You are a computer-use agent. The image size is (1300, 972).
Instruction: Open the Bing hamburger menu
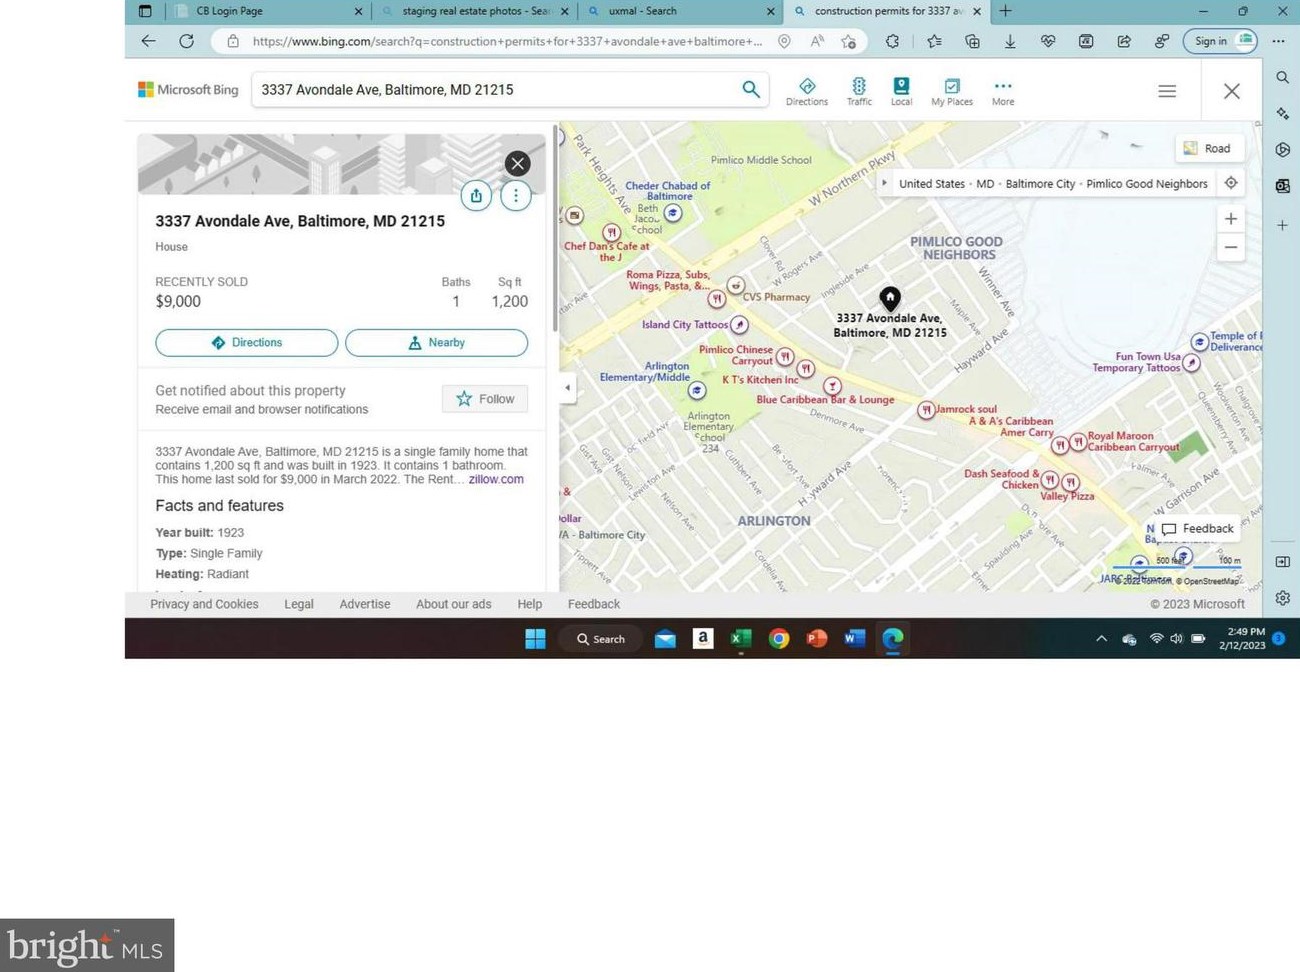click(x=1167, y=91)
